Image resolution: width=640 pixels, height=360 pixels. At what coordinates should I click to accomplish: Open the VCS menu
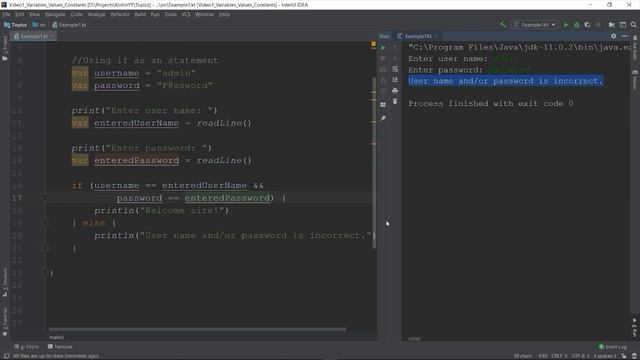click(x=186, y=14)
